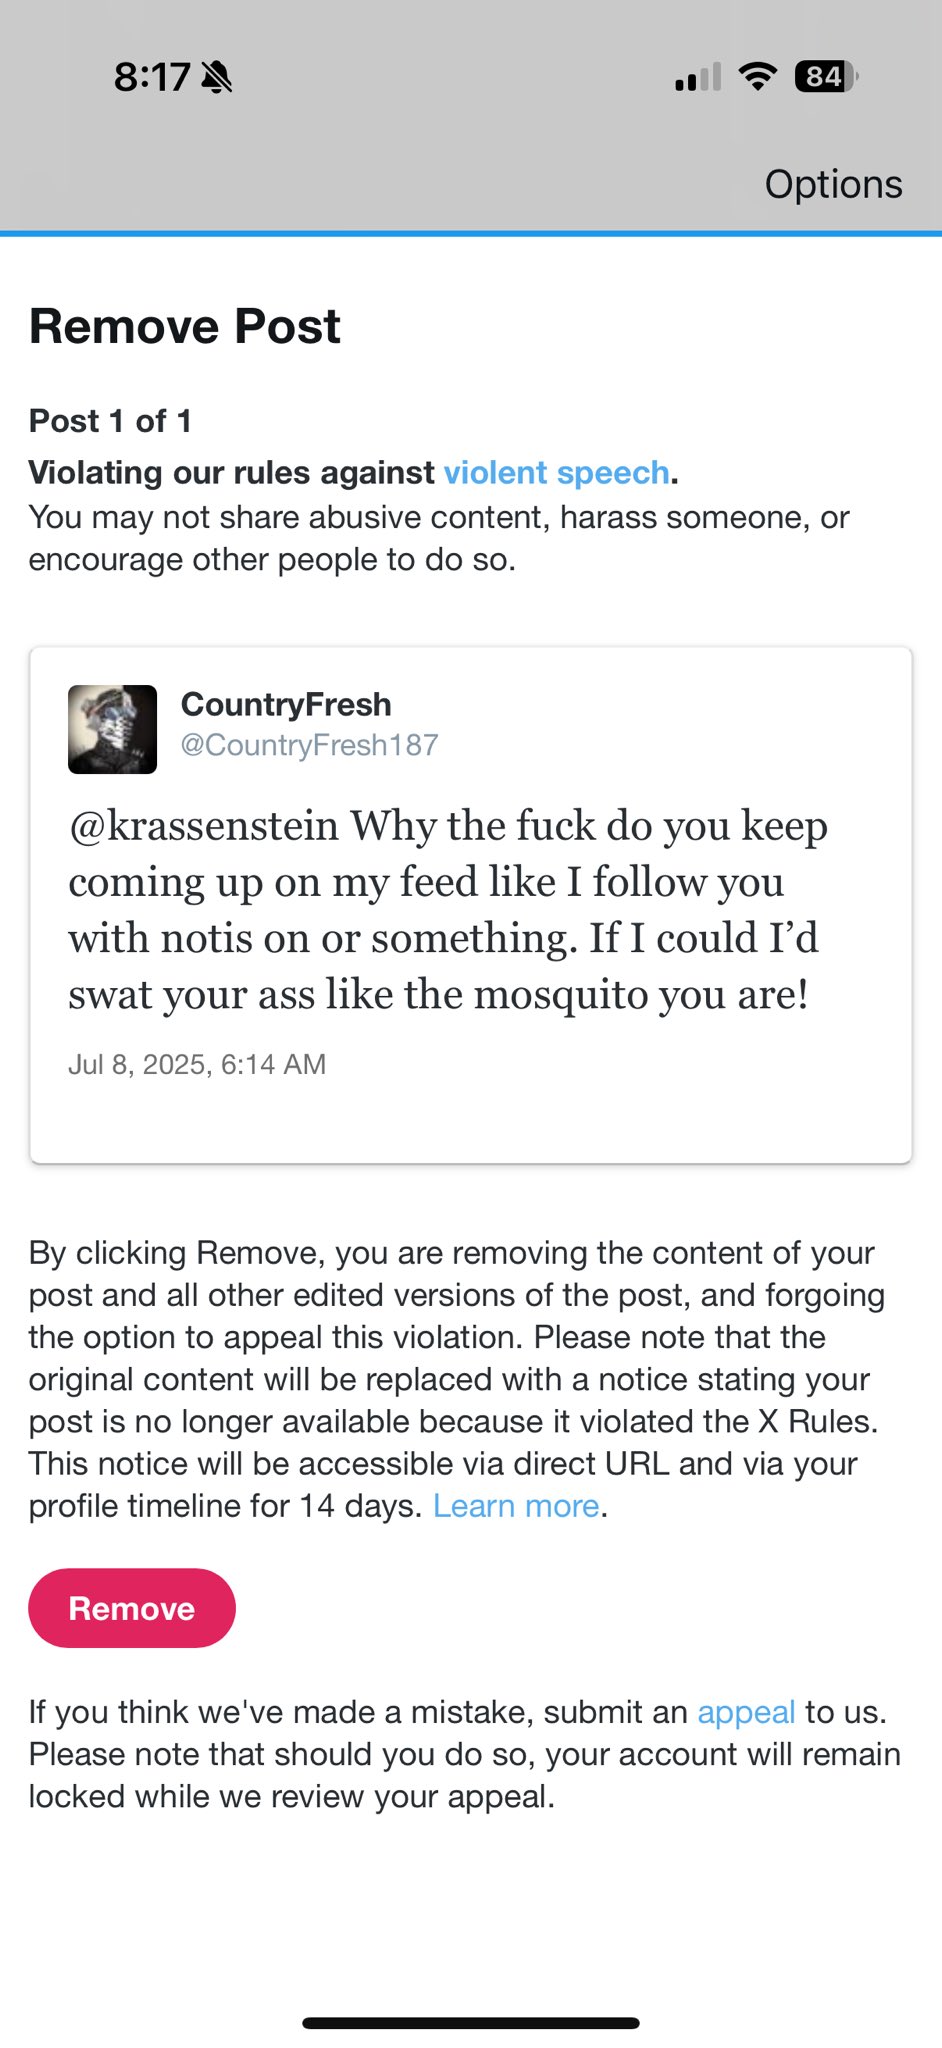Tap the battery indicator showing 84
Image resolution: width=942 pixels, height=2048 pixels.
coord(826,77)
